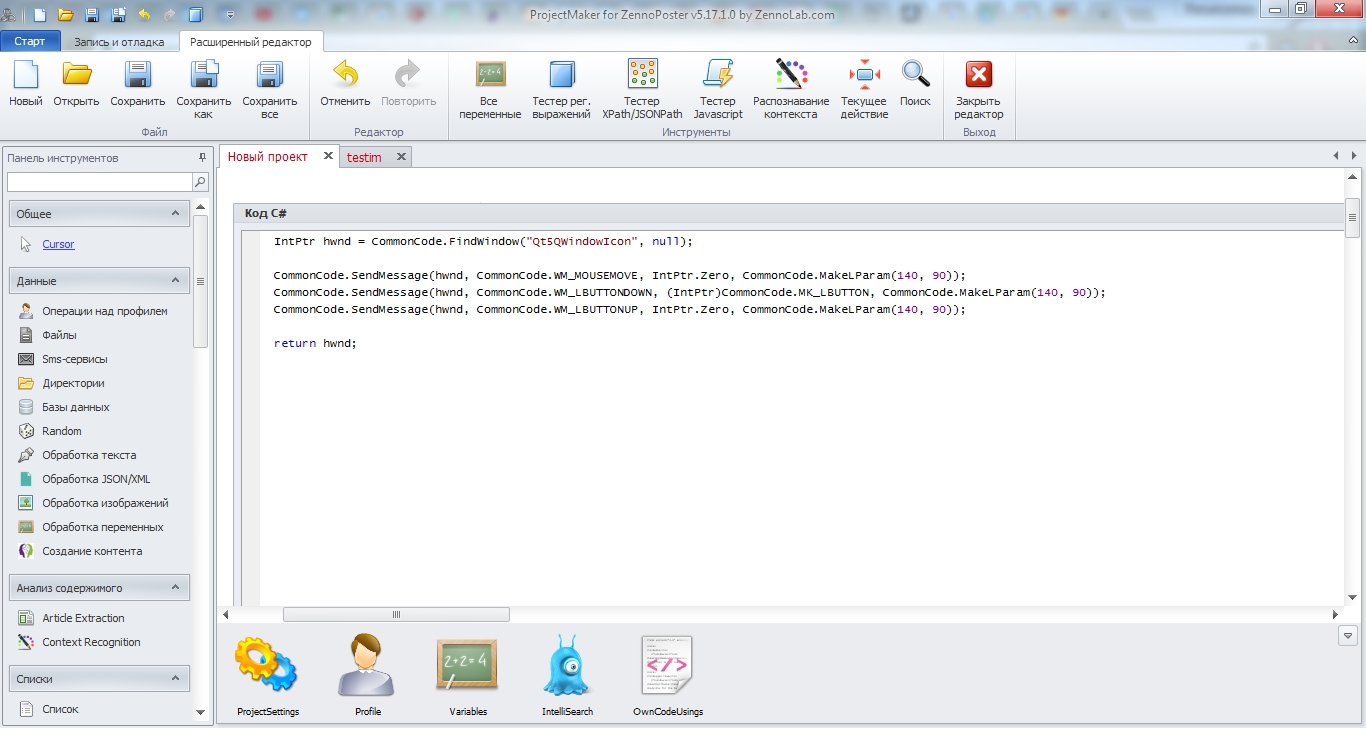Switch to the testim document tab
This screenshot has width=1366, height=736.
(x=364, y=157)
